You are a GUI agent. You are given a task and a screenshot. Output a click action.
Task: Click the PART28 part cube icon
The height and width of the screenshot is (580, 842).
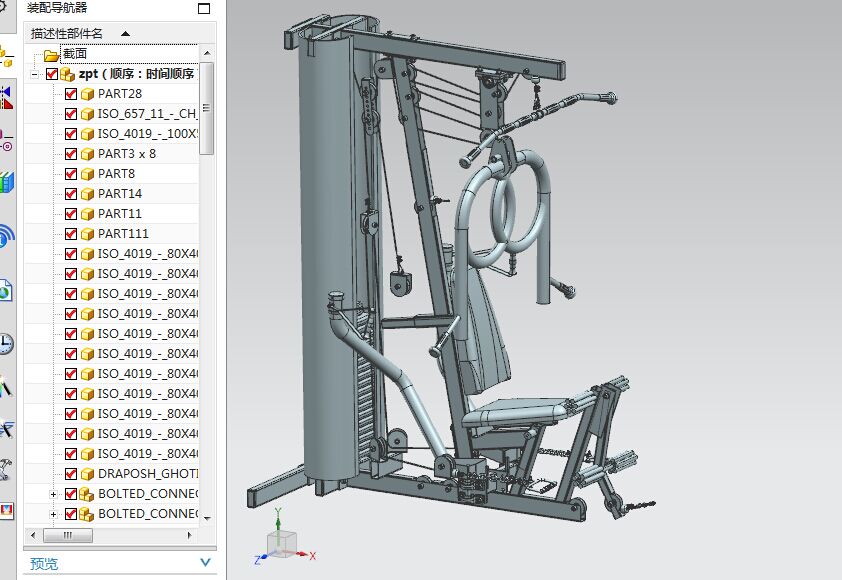(87, 95)
